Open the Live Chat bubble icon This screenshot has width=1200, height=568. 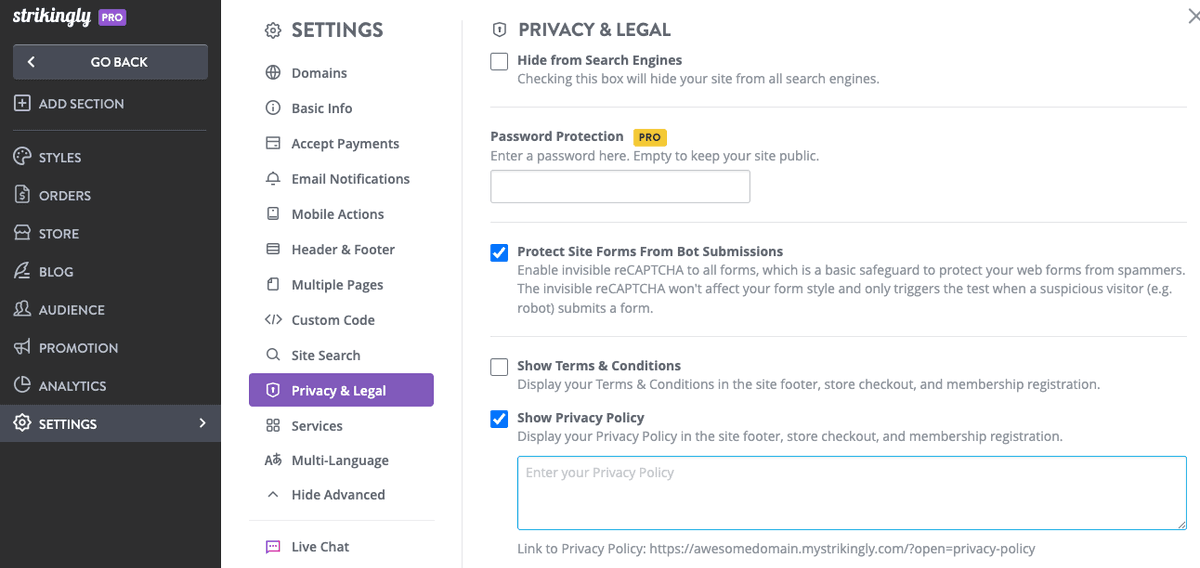(273, 547)
